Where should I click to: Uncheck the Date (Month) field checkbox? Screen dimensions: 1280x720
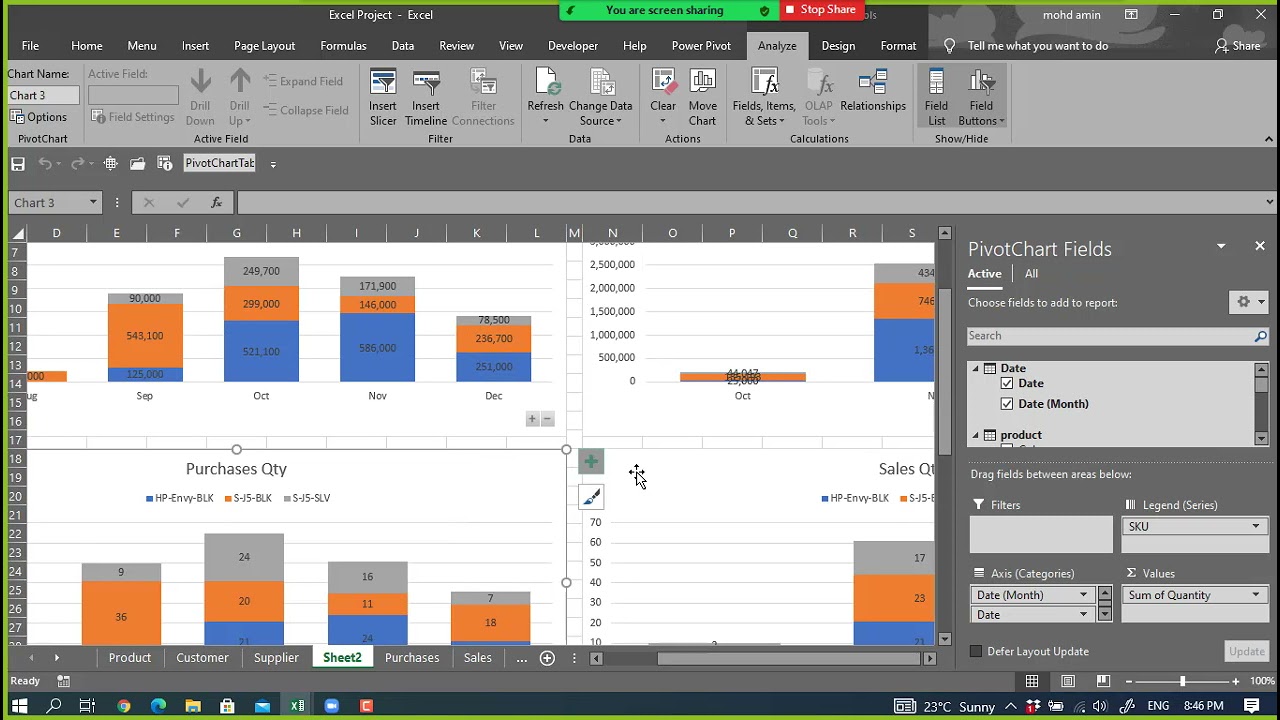point(1007,404)
